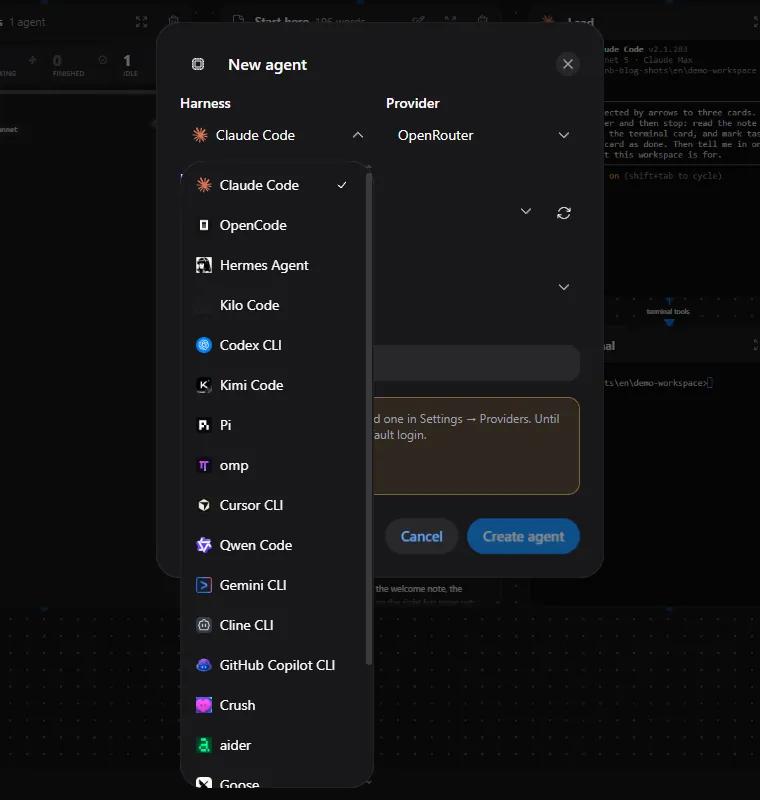Screen dimensions: 760x800
Task: Collapse the Harness Claude Code dropdown
Action: [277, 135]
